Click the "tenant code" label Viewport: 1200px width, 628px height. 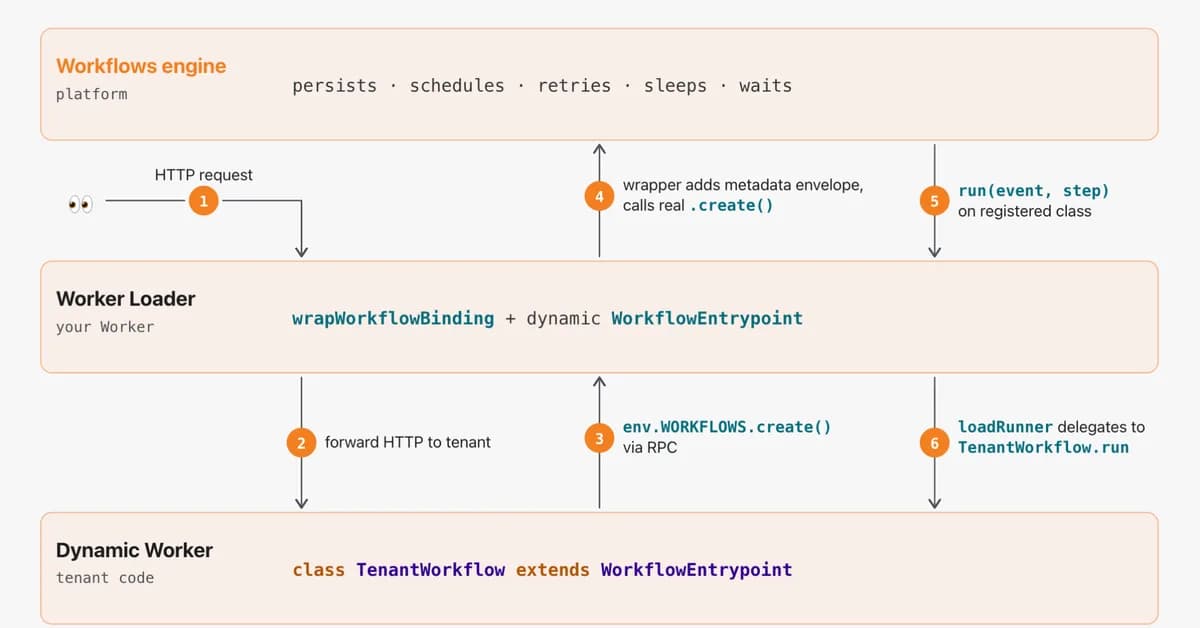tap(105, 578)
